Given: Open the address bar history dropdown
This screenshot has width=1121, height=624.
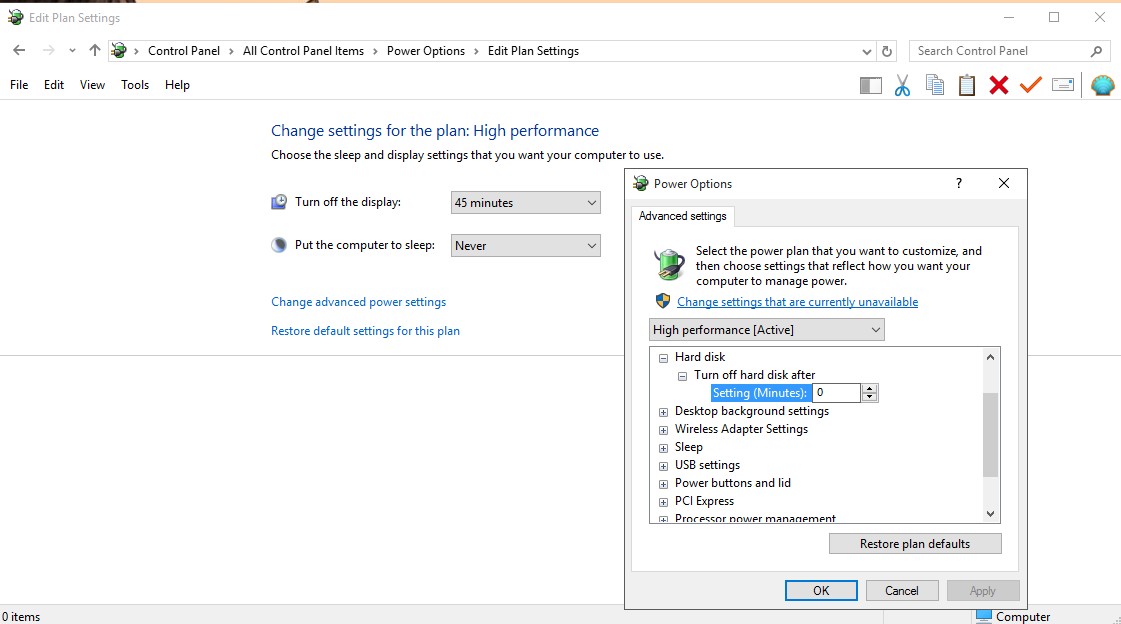Looking at the screenshot, I should [x=866, y=51].
